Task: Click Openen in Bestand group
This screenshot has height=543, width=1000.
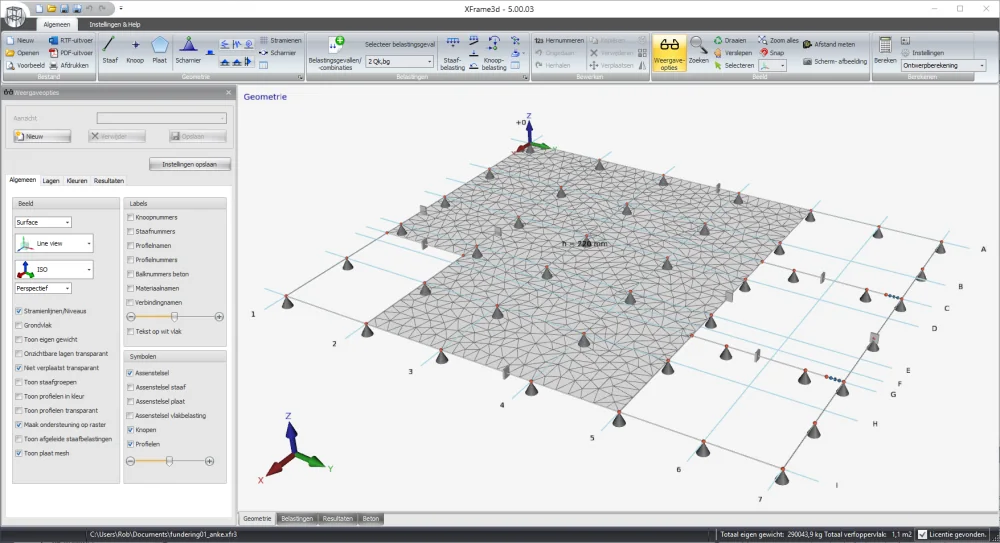Action: click(22, 53)
